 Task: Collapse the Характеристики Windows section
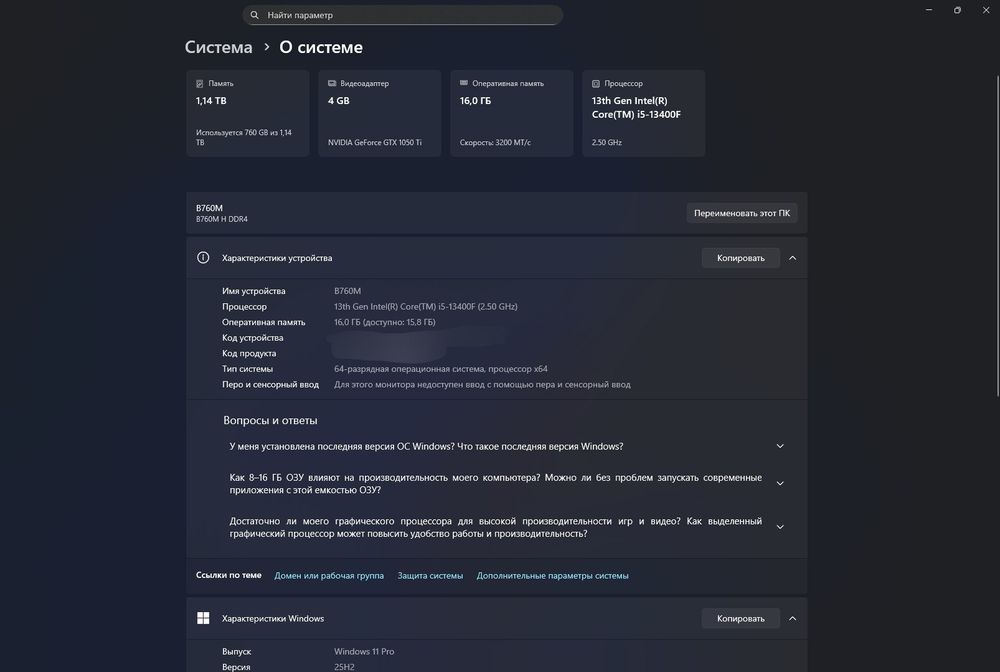pyautogui.click(x=793, y=618)
